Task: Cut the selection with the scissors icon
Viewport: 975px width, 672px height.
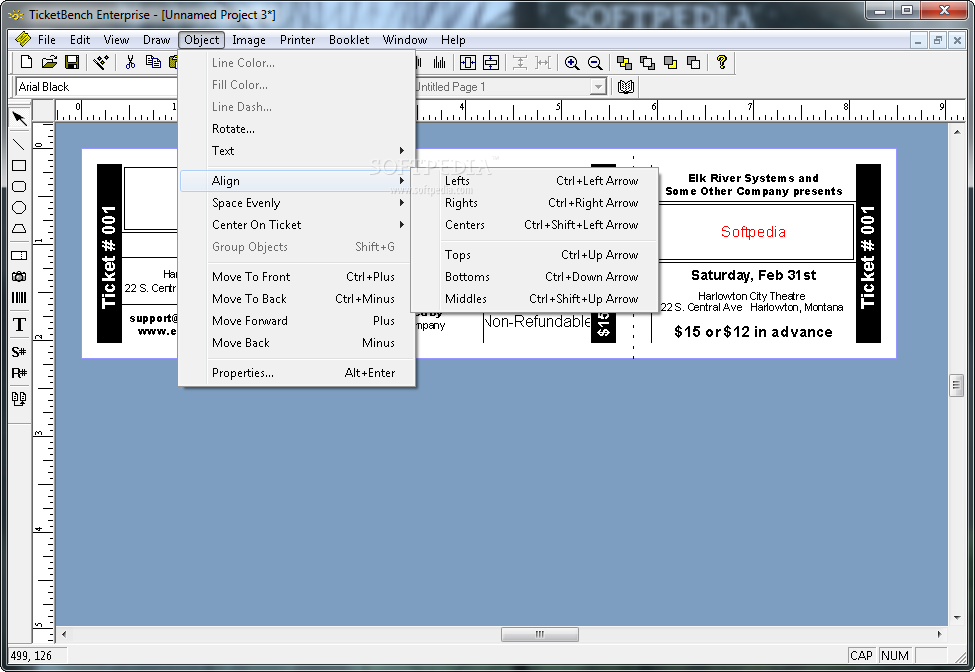Action: click(130, 62)
